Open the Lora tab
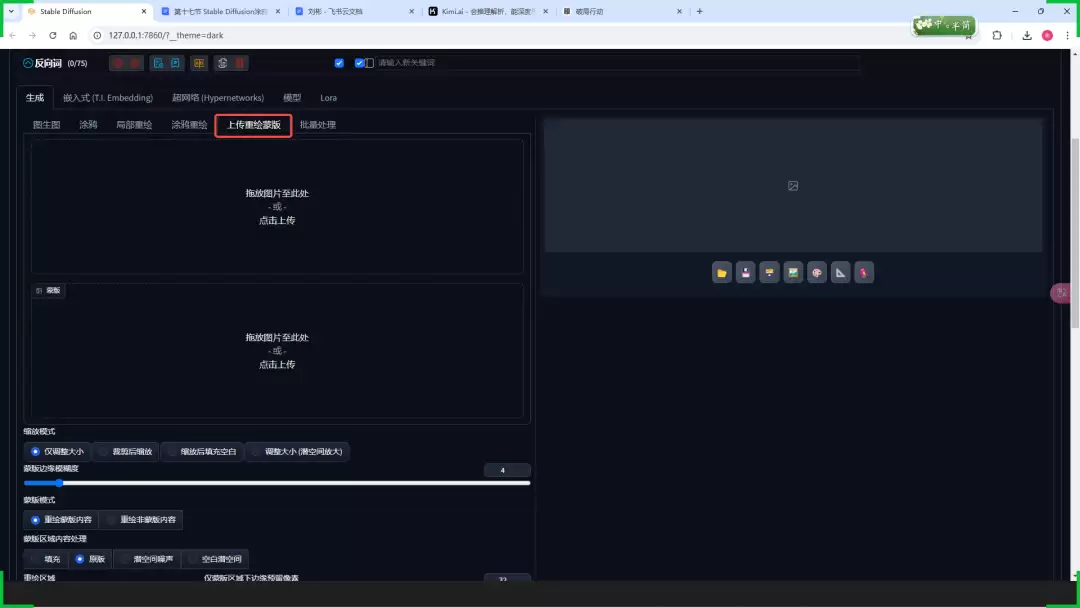 328,98
